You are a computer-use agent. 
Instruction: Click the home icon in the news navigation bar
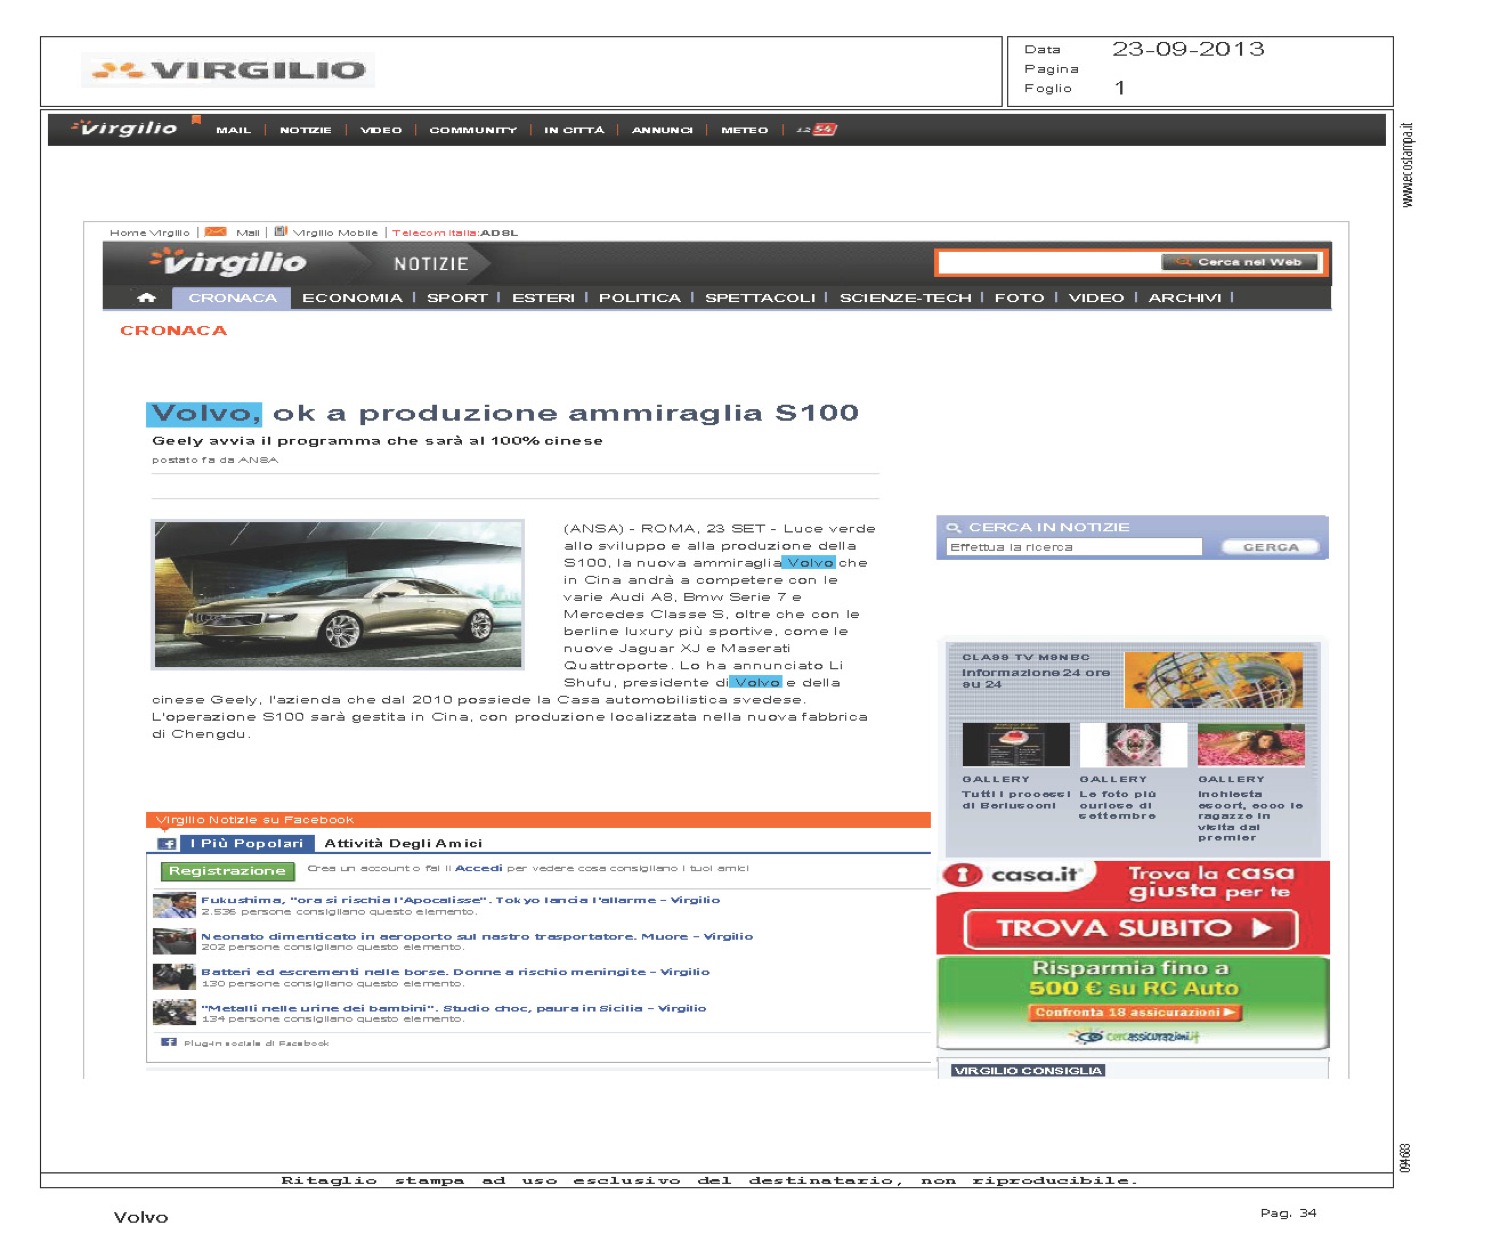(x=147, y=298)
